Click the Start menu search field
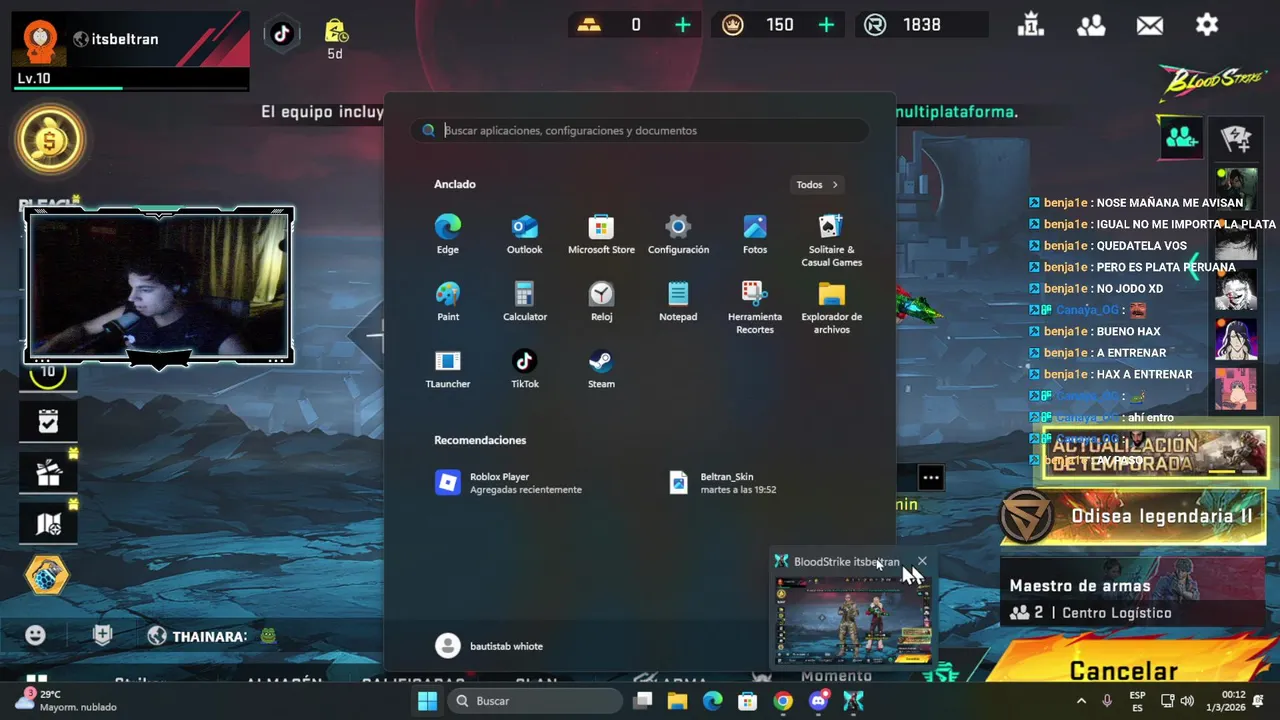The image size is (1280, 720). point(640,130)
